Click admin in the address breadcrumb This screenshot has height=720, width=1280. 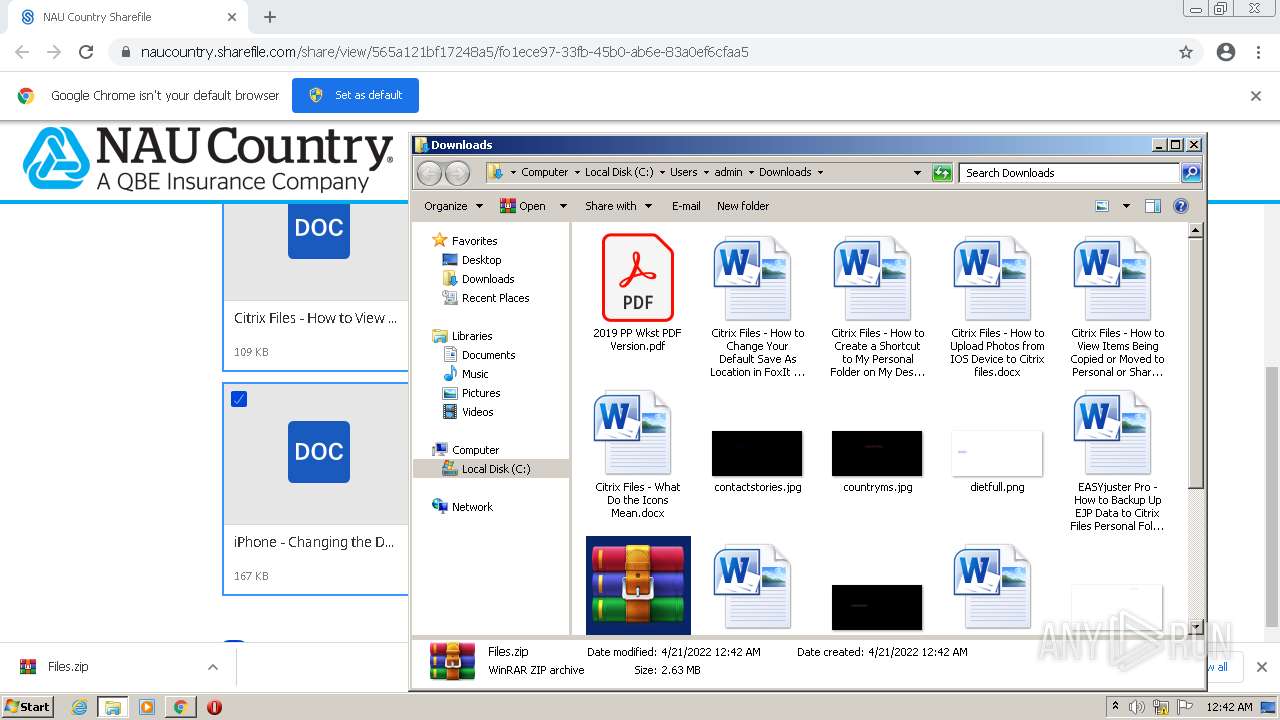[x=728, y=172]
